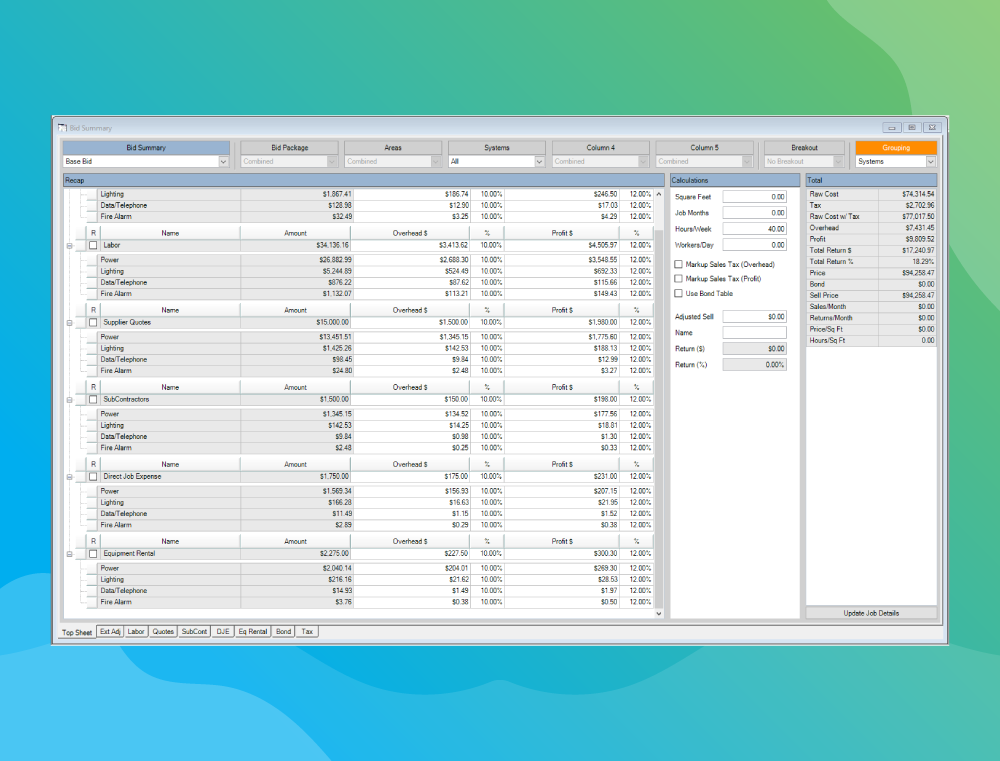Click the orange Grouping header button
Screen dimensions: 1000x761
[x=896, y=148]
